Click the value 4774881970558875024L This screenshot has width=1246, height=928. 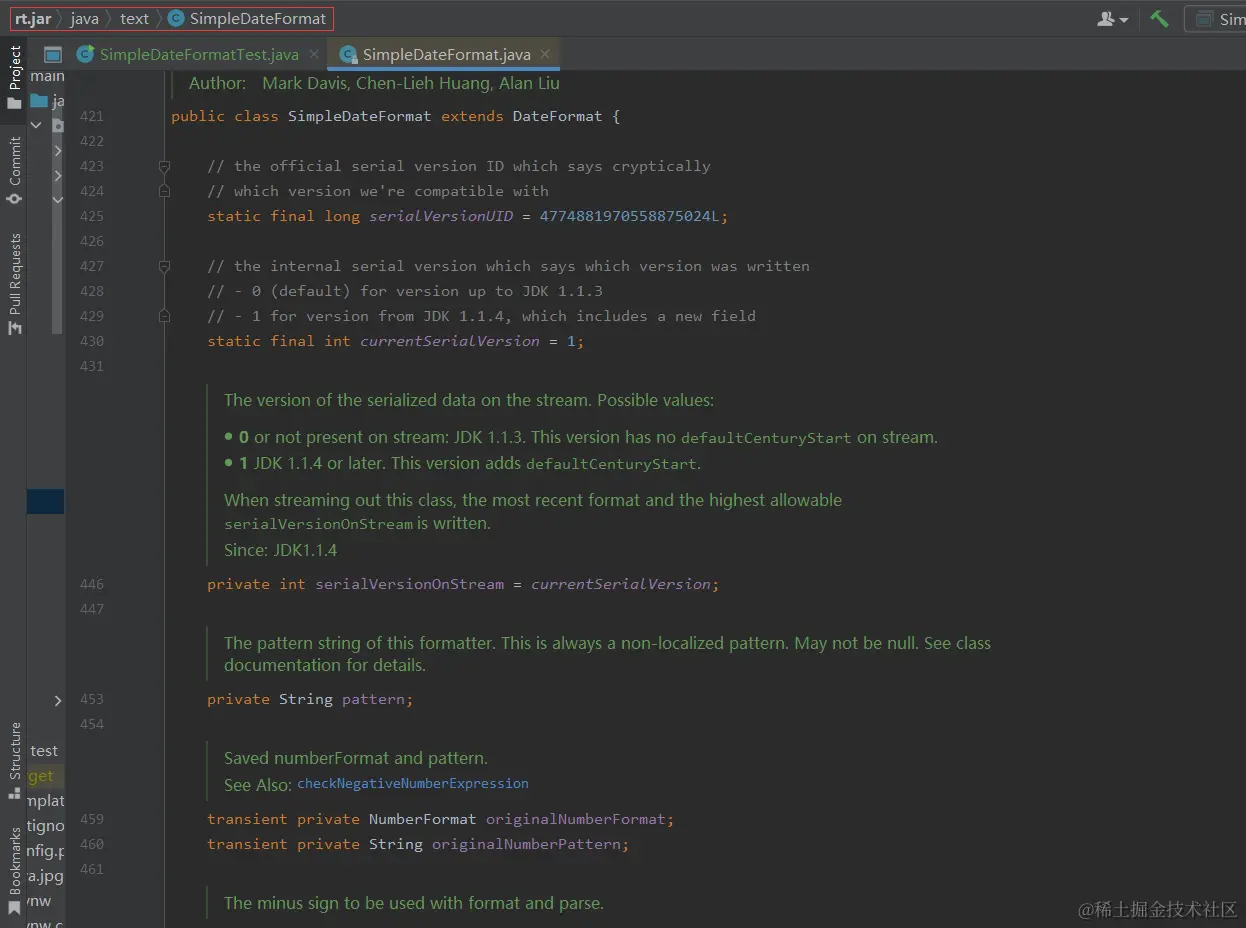coord(629,216)
